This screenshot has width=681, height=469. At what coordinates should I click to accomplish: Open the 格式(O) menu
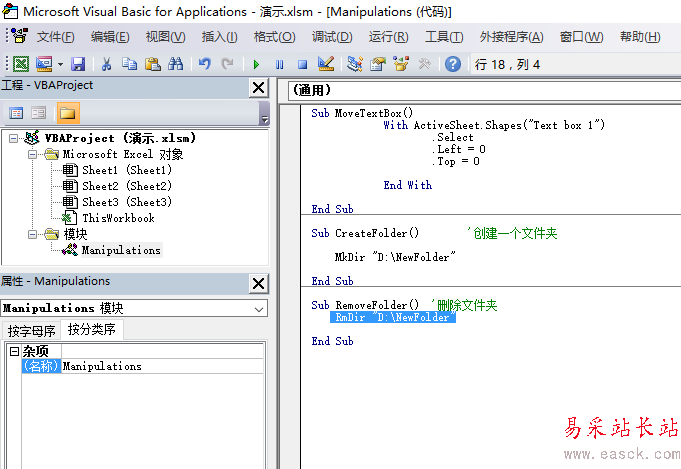click(x=274, y=37)
